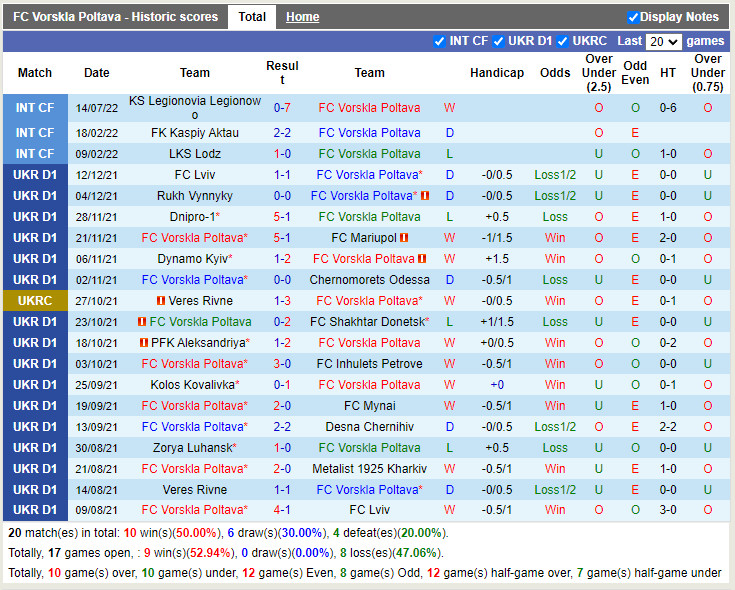
Task: Click the 3-0 HT score in last row
Action: pos(668,509)
